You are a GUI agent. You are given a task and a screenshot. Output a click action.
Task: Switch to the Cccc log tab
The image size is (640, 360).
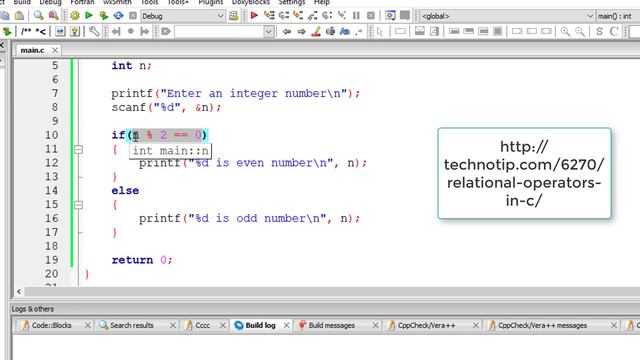(x=202, y=325)
